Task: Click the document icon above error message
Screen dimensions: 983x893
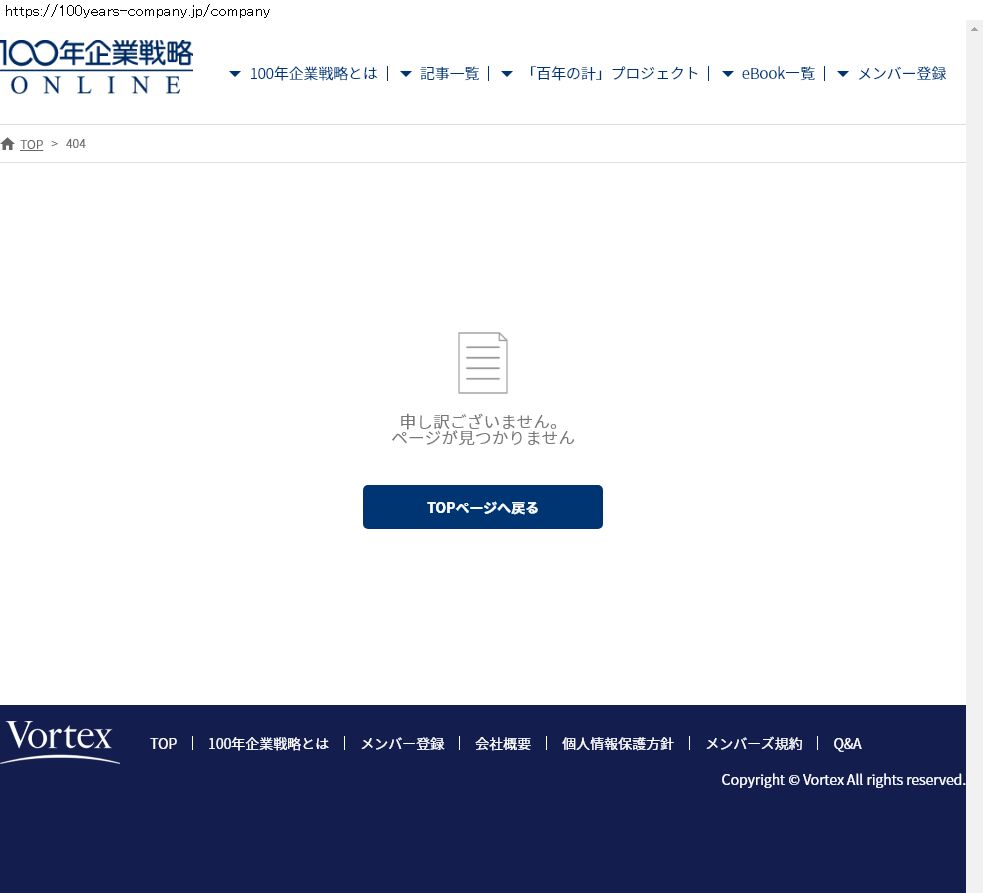Action: (483, 363)
